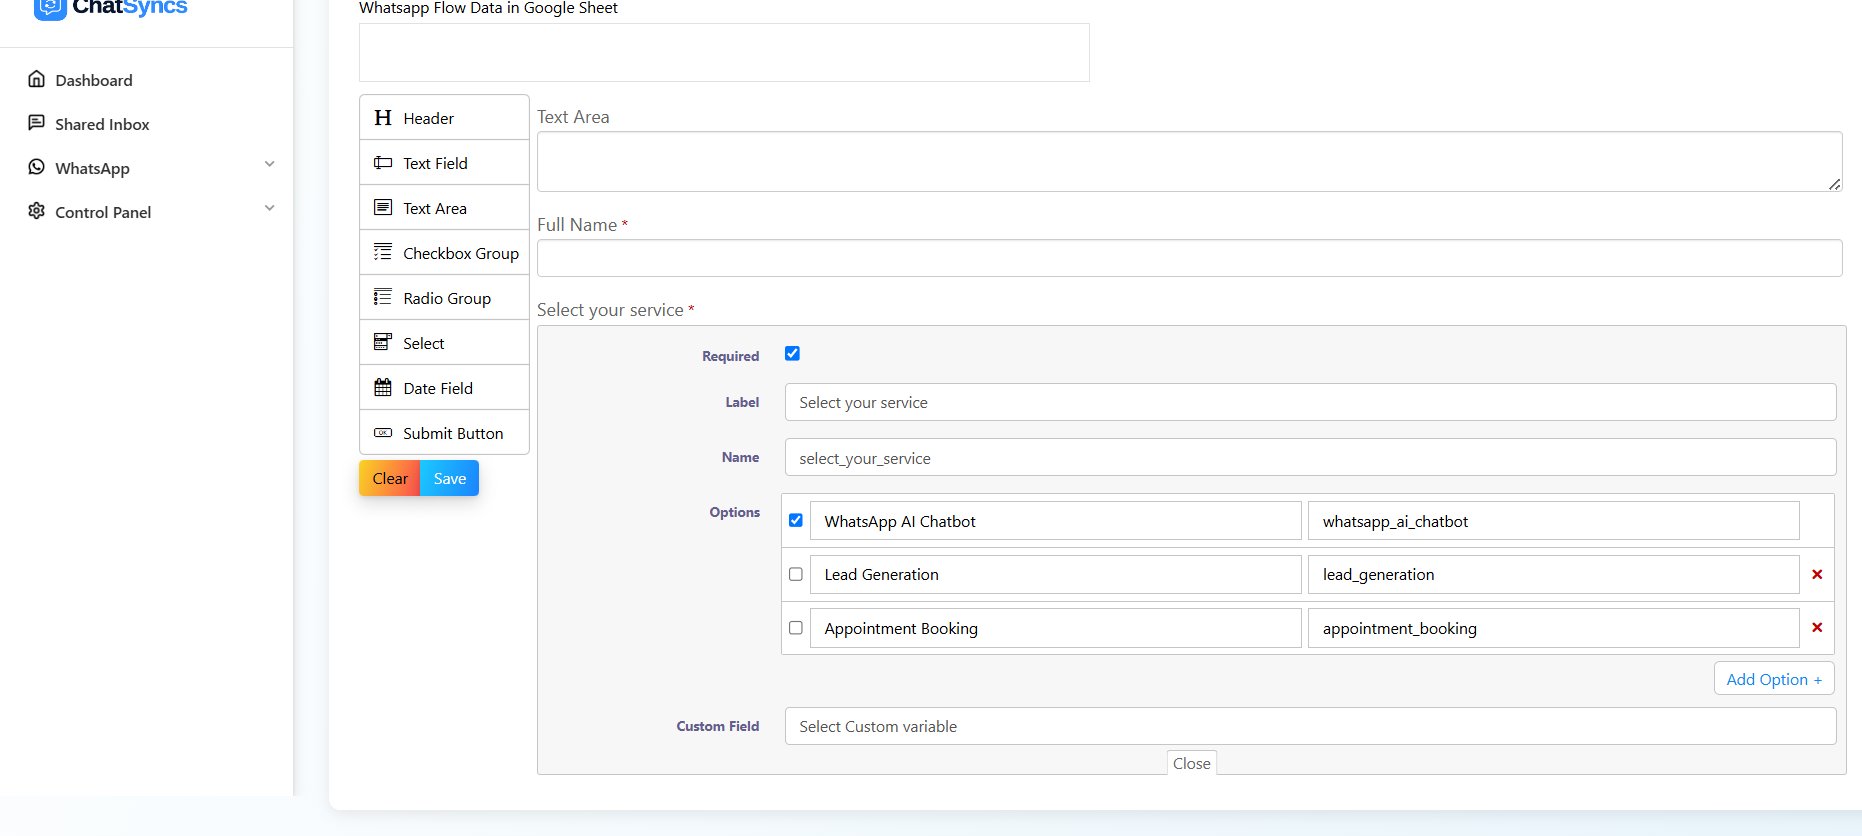Click the Header H icon
Image resolution: width=1862 pixels, height=836 pixels.
pyautogui.click(x=383, y=118)
